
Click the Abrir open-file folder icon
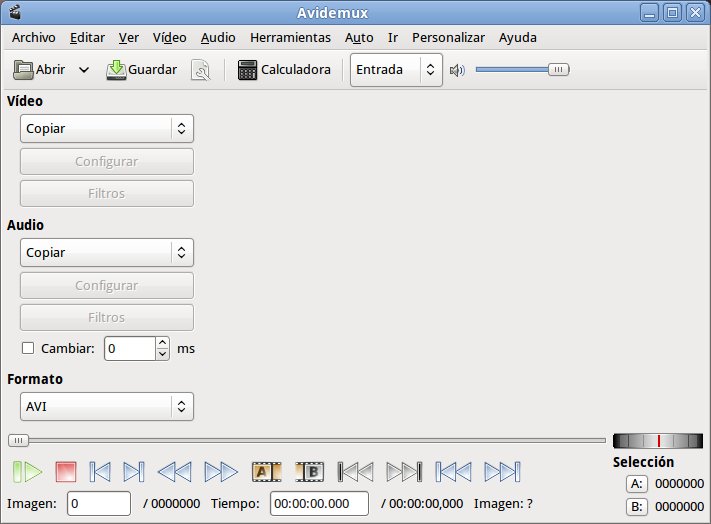point(23,70)
